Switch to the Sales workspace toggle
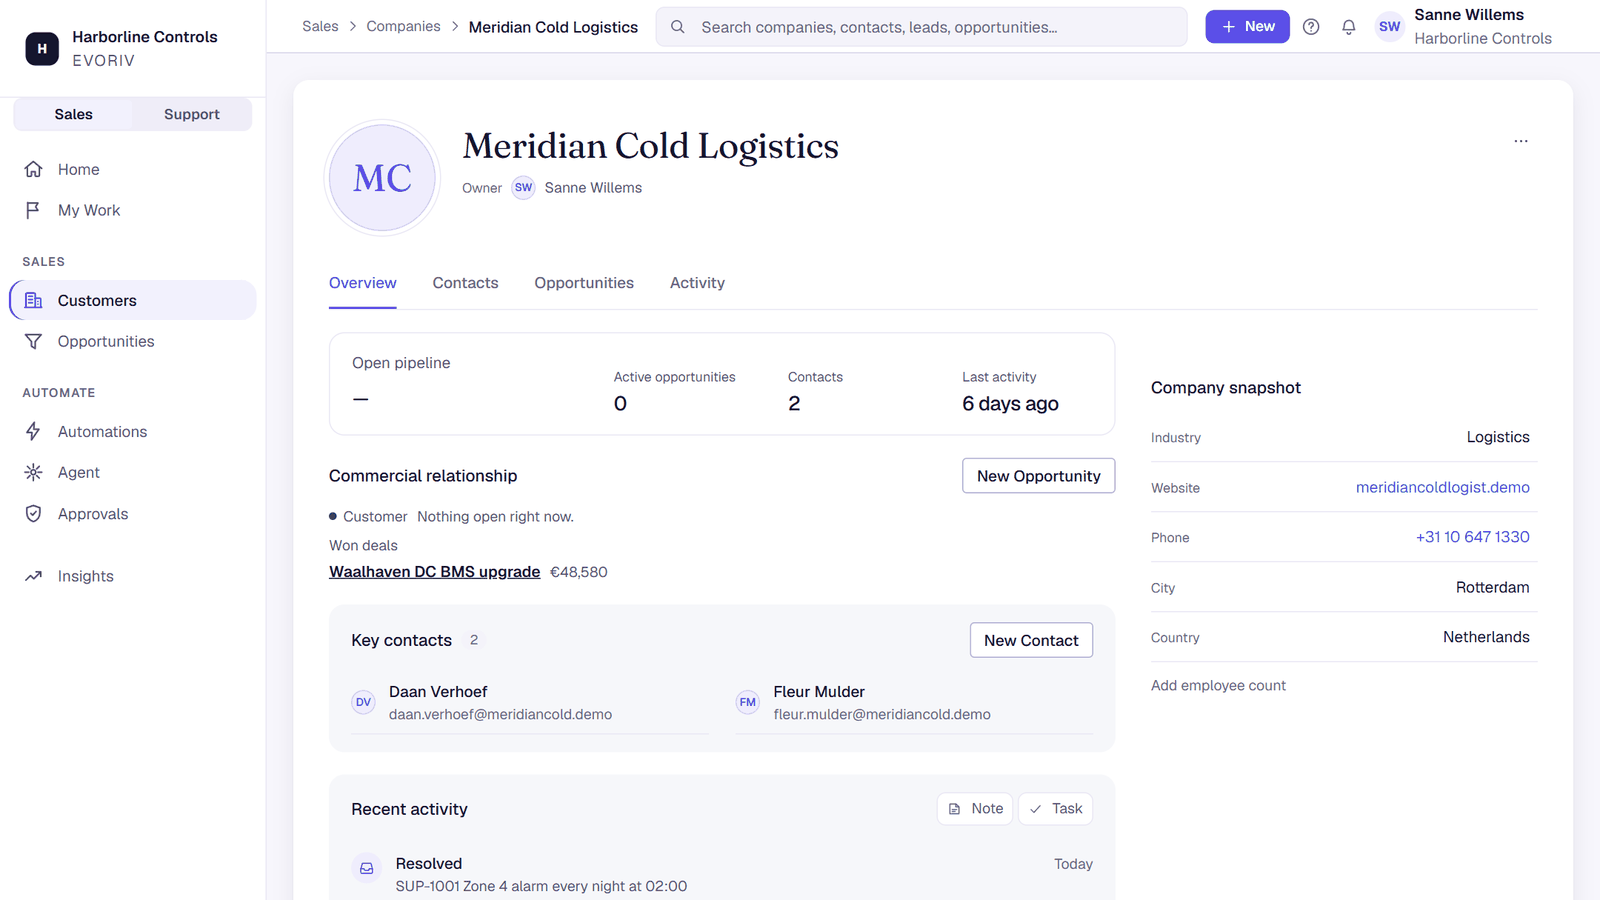This screenshot has height=900, width=1600. [73, 114]
